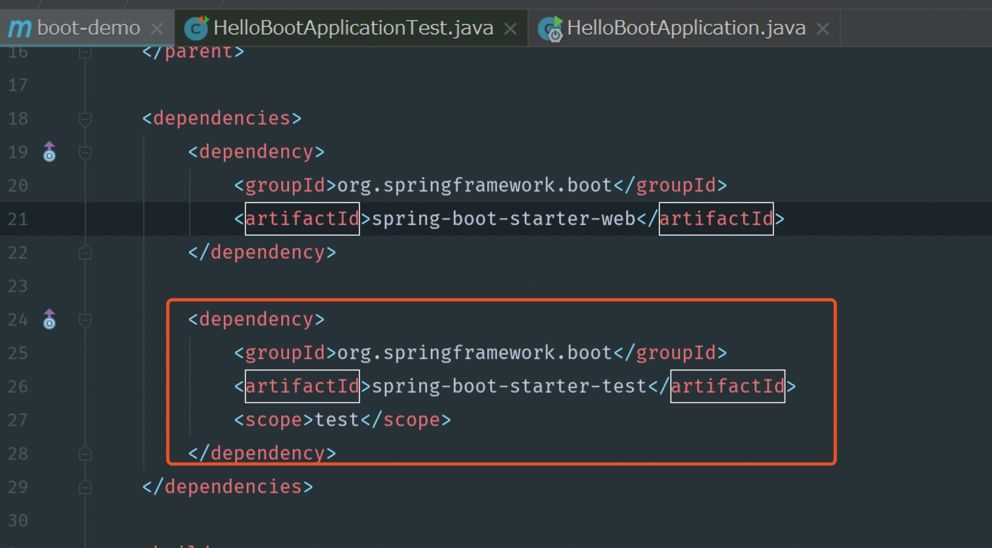Viewport: 992px width, 548px height.
Task: Click line number 21 in the gutter
Action: click(x=18, y=219)
